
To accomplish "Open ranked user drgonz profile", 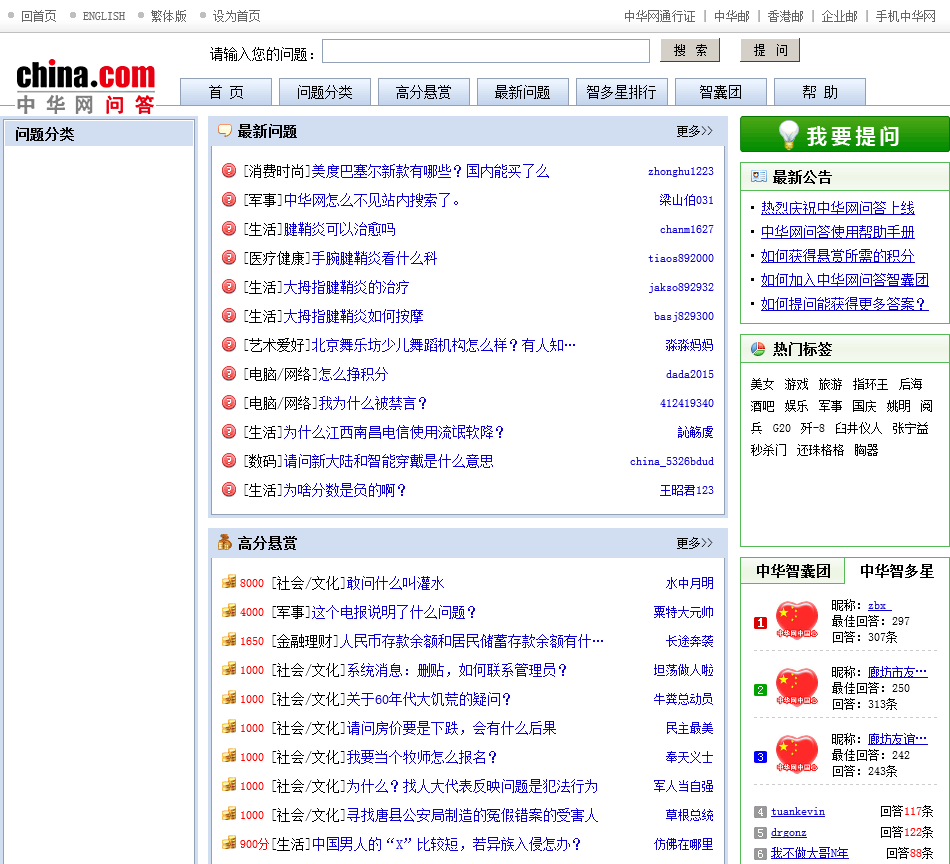I will [788, 832].
